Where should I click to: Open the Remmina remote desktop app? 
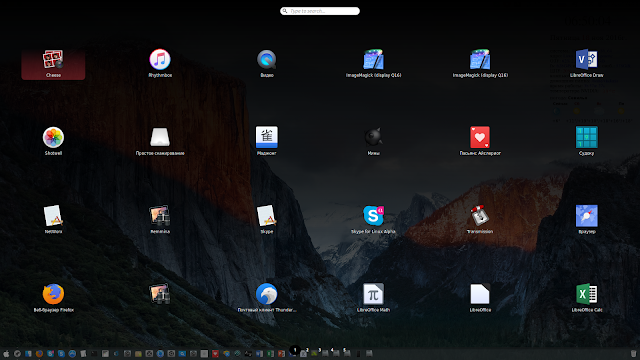point(160,216)
